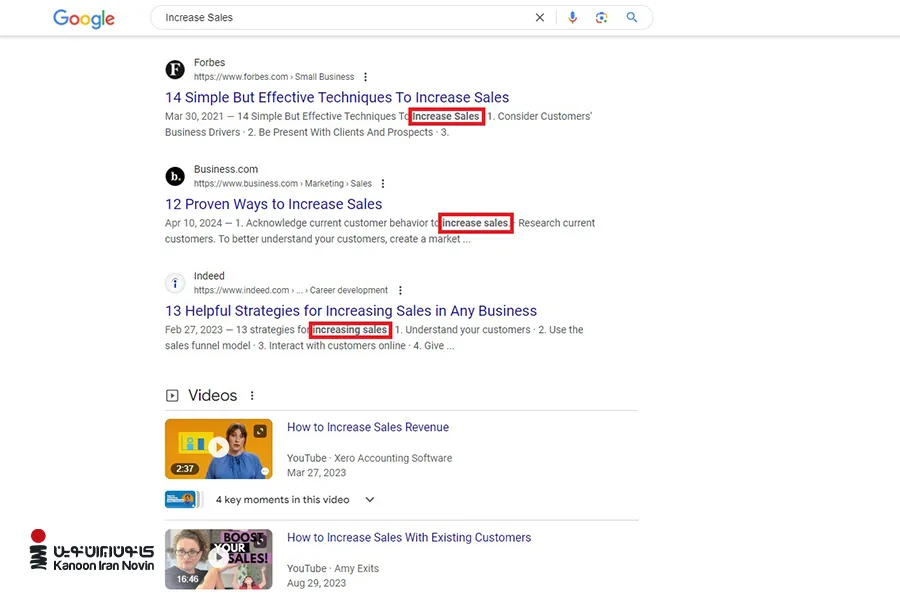Open the Forbes result options menu

tap(366, 77)
